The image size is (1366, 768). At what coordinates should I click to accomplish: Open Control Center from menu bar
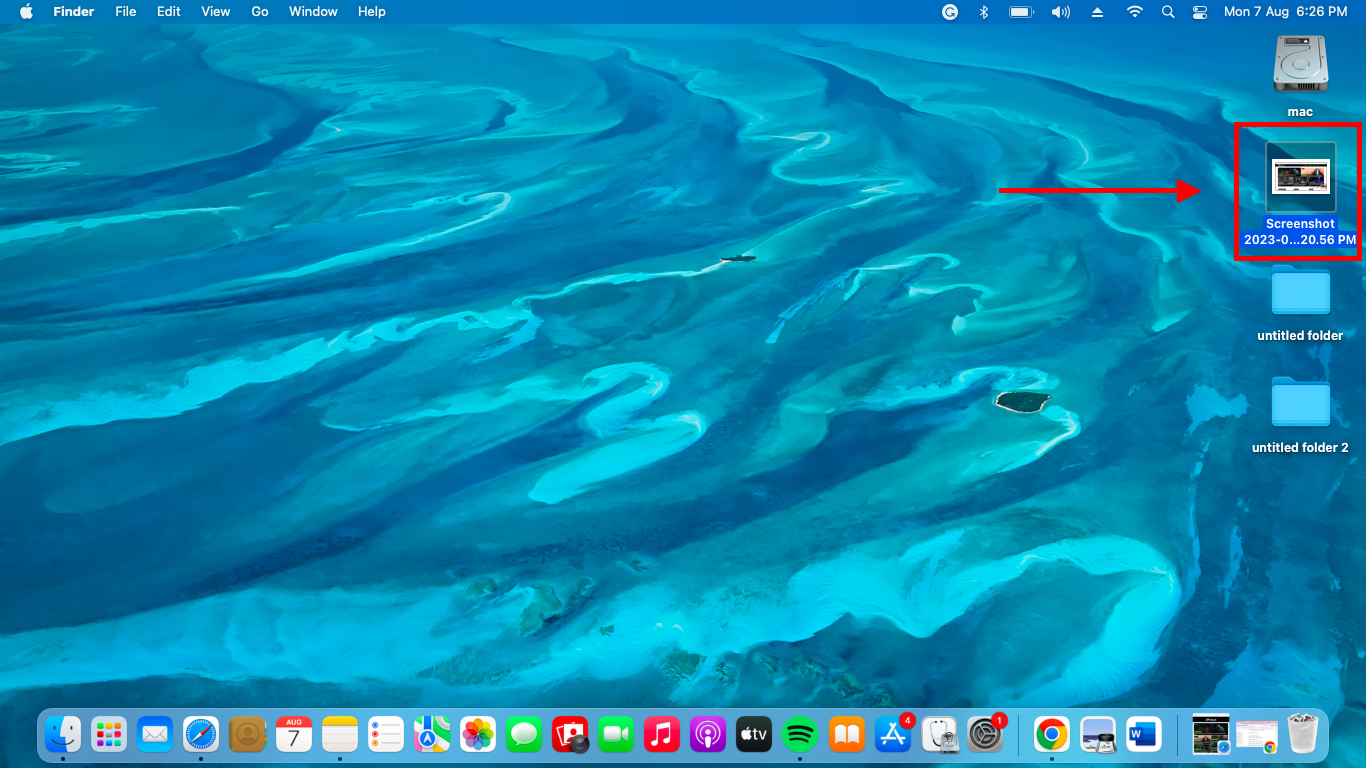(x=1201, y=11)
